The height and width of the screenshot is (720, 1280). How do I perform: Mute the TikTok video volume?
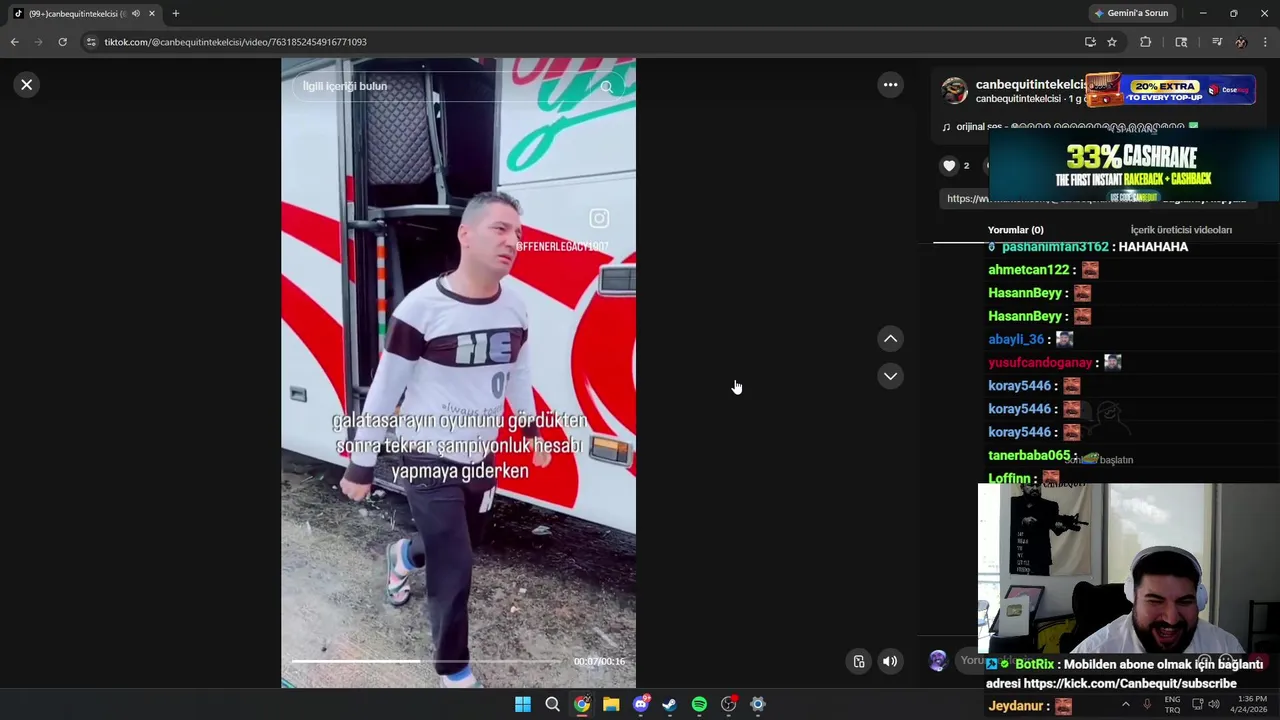889,661
